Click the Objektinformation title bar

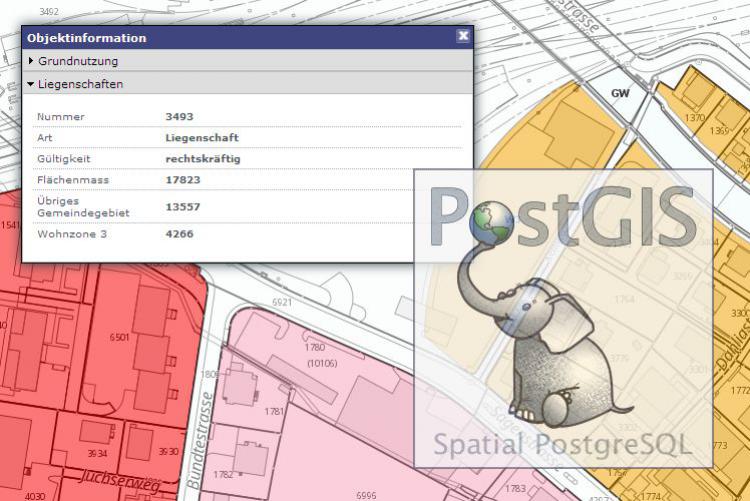(x=247, y=37)
